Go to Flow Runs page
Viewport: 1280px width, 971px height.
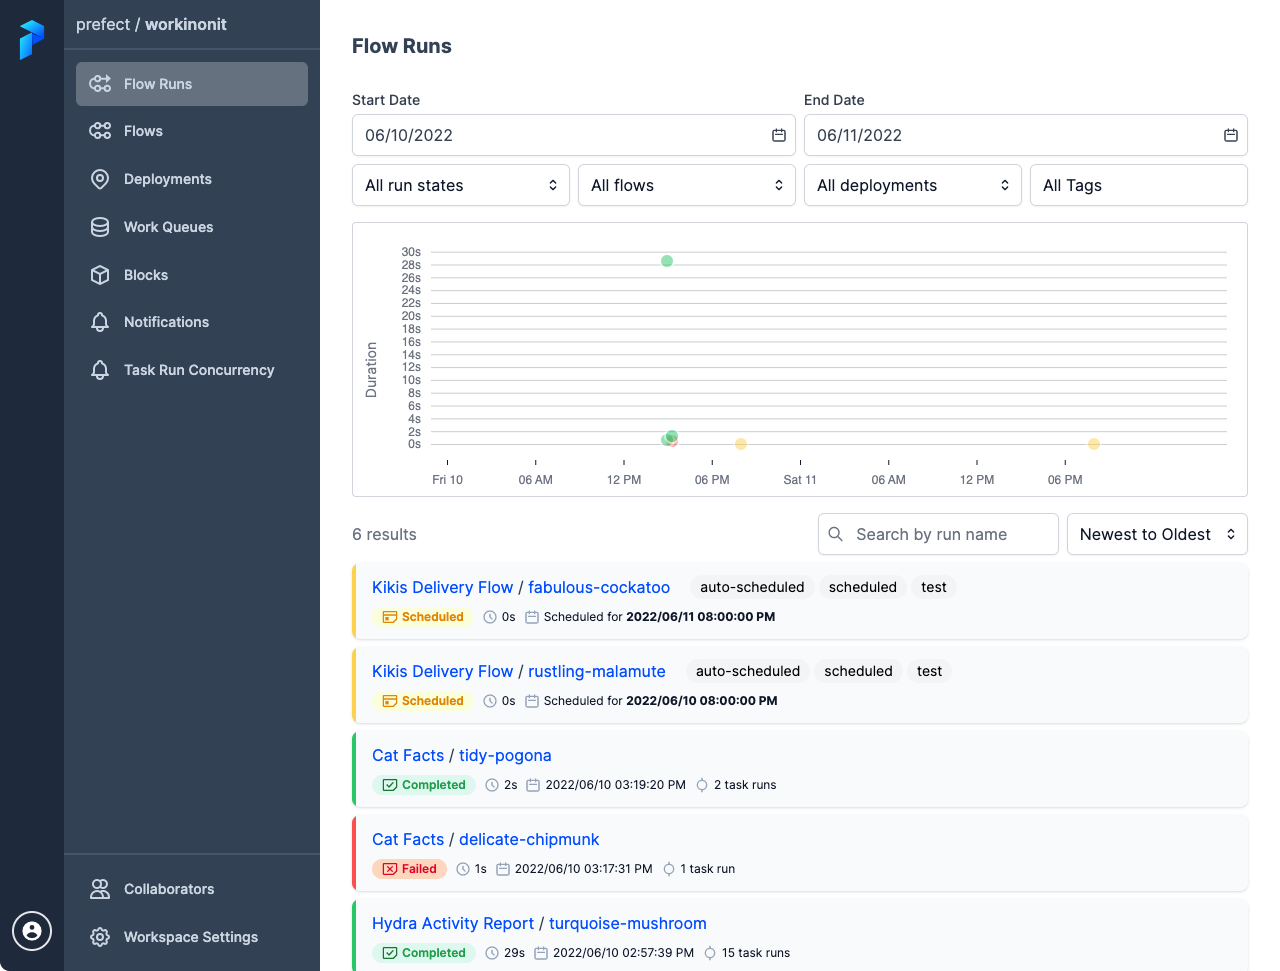click(x=192, y=84)
